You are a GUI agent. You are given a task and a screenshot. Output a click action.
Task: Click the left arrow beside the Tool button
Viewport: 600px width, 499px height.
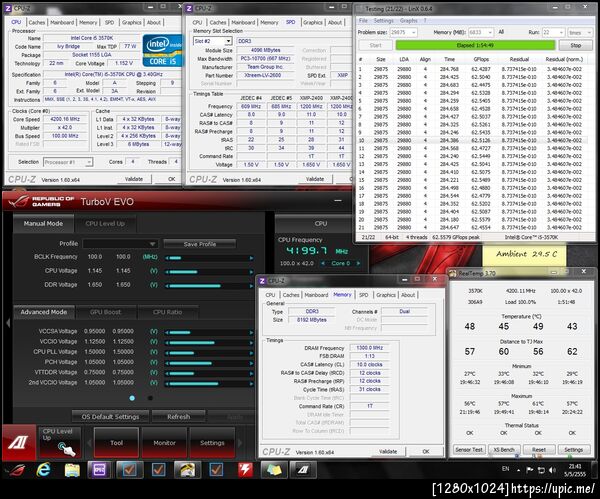[88, 443]
